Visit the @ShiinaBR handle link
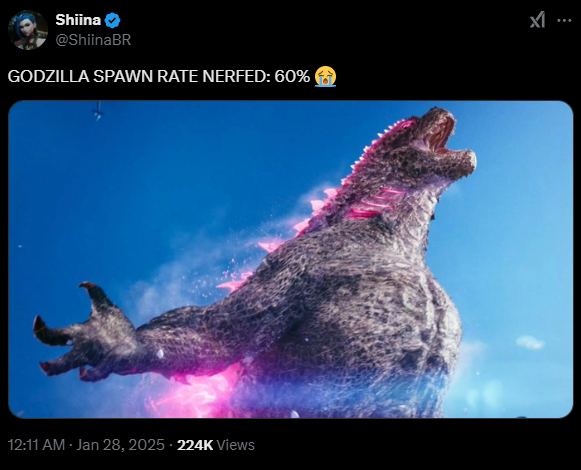Screen dimensions: 581x470 pos(93,40)
